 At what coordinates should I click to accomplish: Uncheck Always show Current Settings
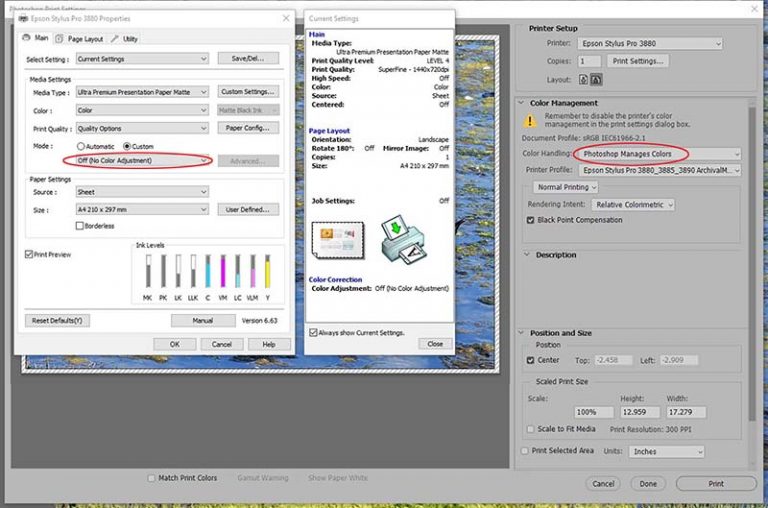(x=313, y=333)
